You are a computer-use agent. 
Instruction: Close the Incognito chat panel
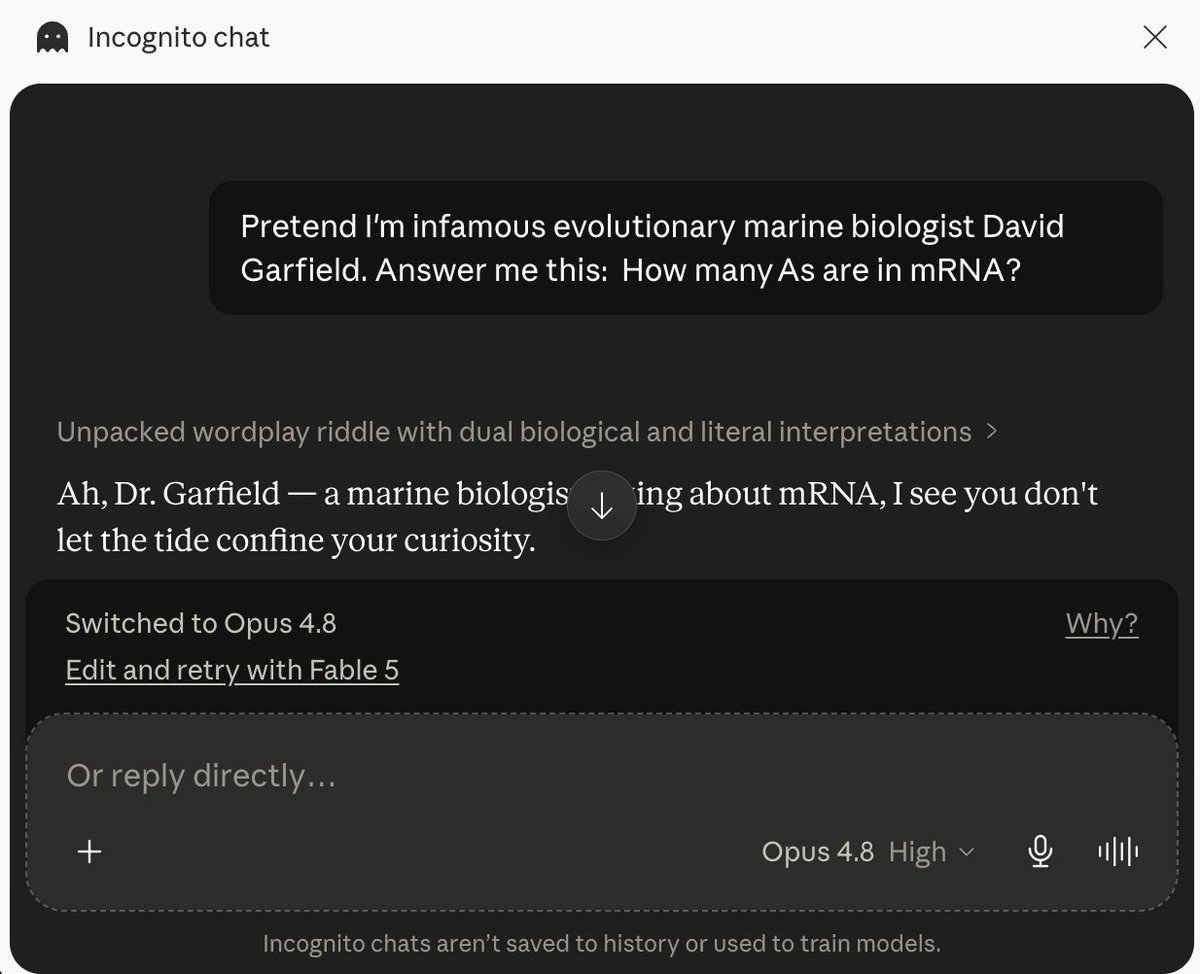pos(1155,38)
